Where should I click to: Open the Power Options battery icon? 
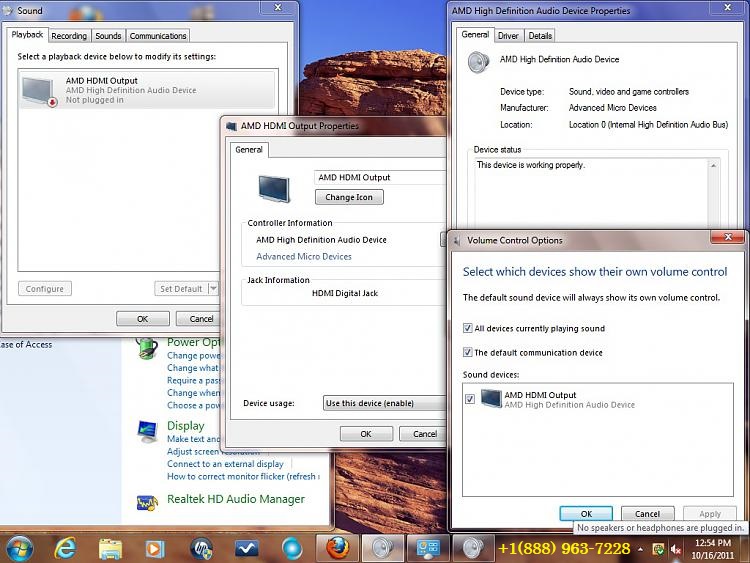[147, 349]
